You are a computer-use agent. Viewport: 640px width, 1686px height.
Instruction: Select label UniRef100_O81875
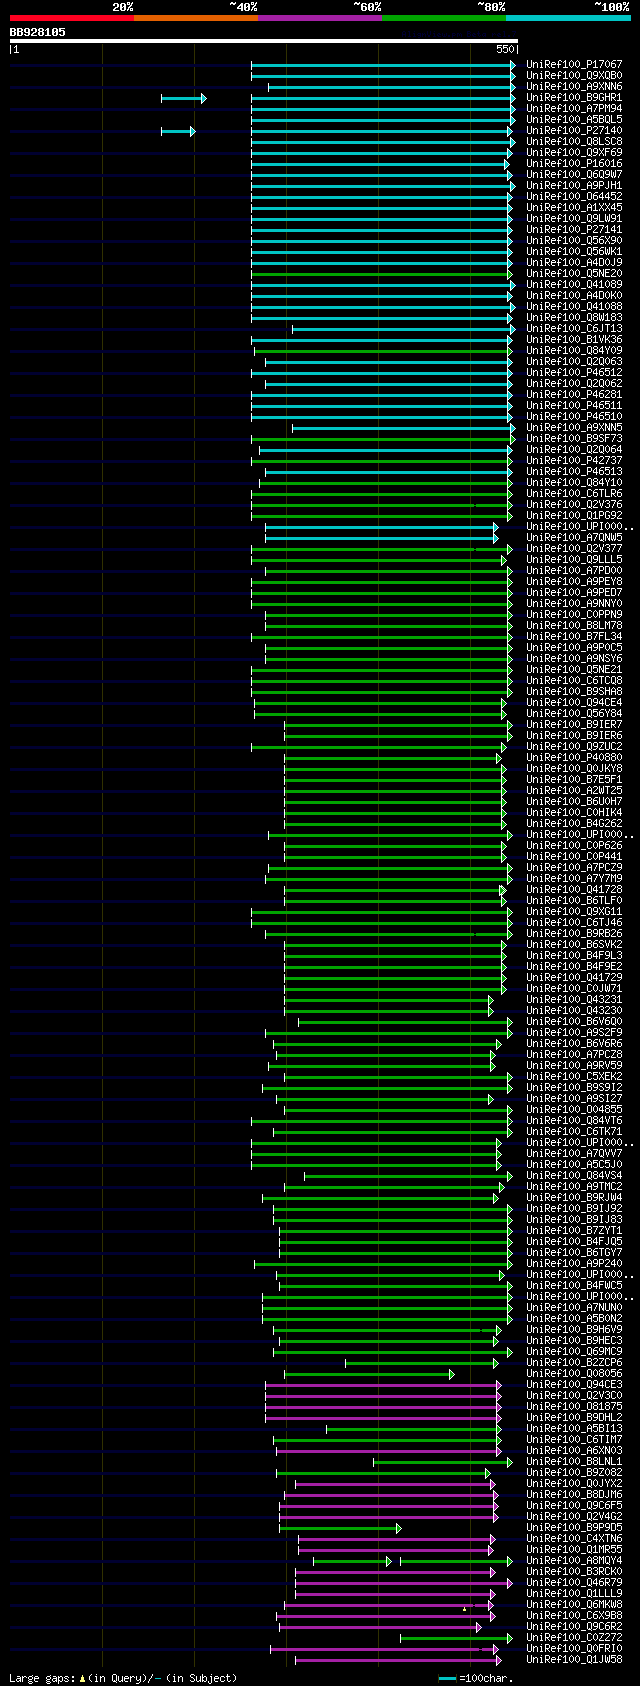574,1407
